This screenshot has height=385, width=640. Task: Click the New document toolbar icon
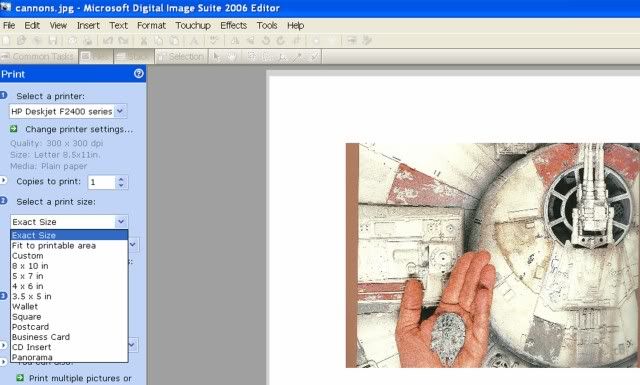pos(6,40)
